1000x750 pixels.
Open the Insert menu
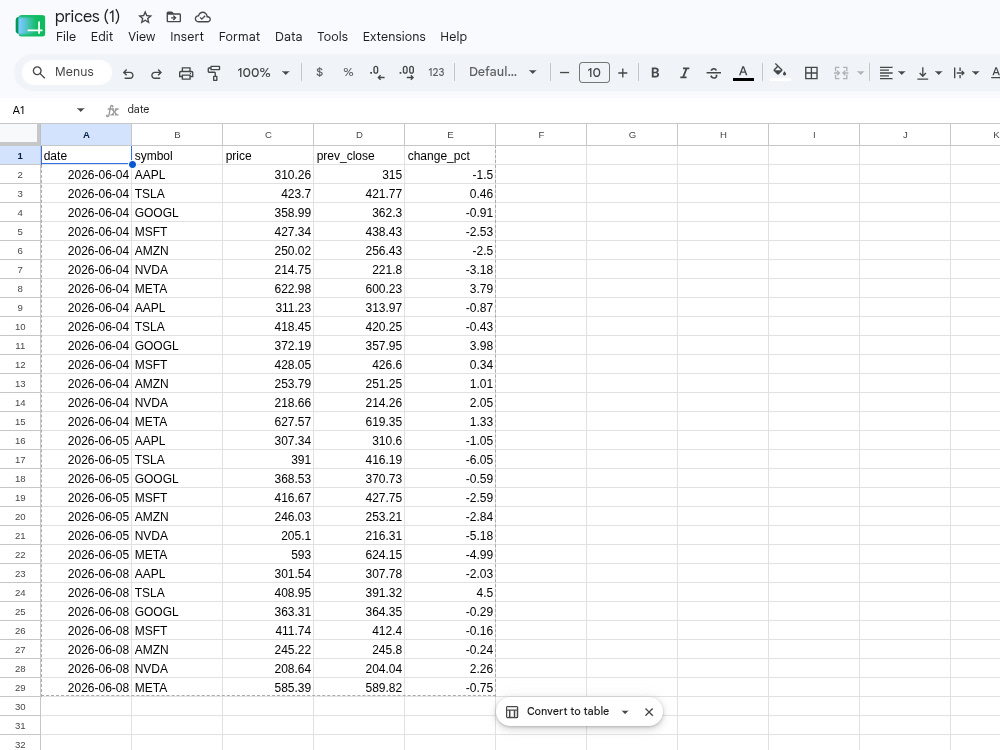[187, 37]
